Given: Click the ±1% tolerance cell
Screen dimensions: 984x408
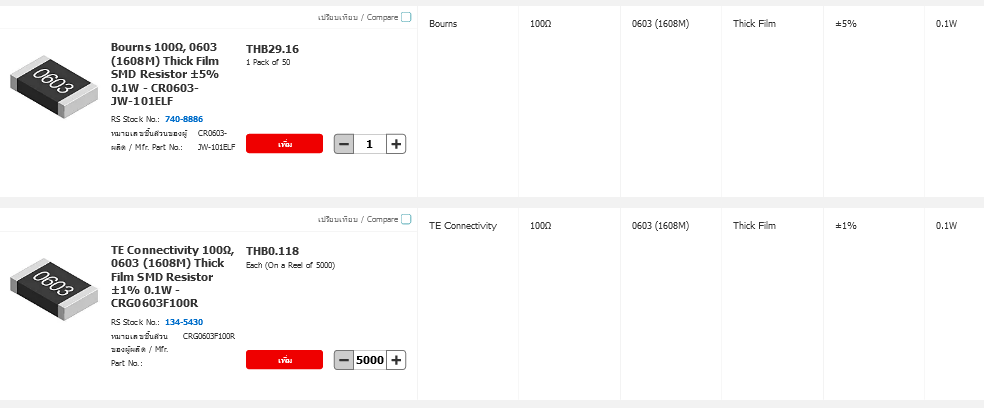Looking at the screenshot, I should coord(846,226).
